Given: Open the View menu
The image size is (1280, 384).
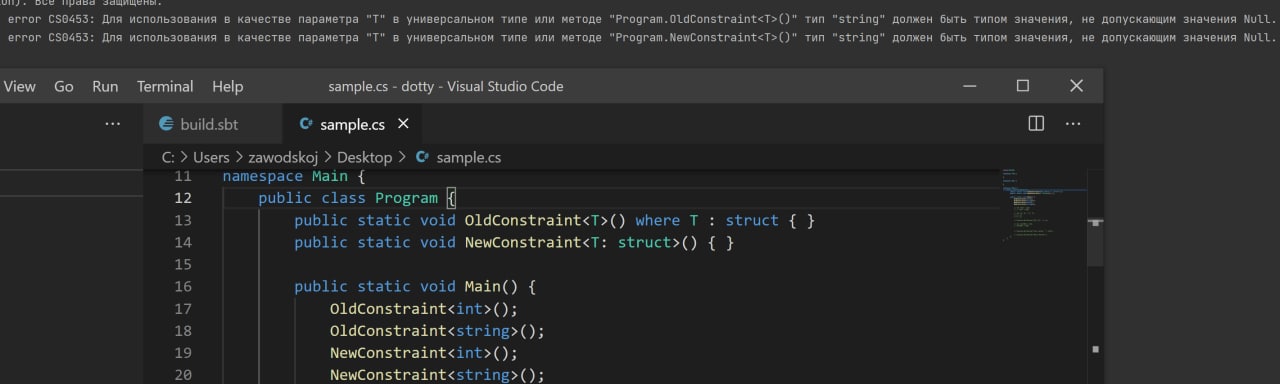Looking at the screenshot, I should pyautogui.click(x=19, y=86).
